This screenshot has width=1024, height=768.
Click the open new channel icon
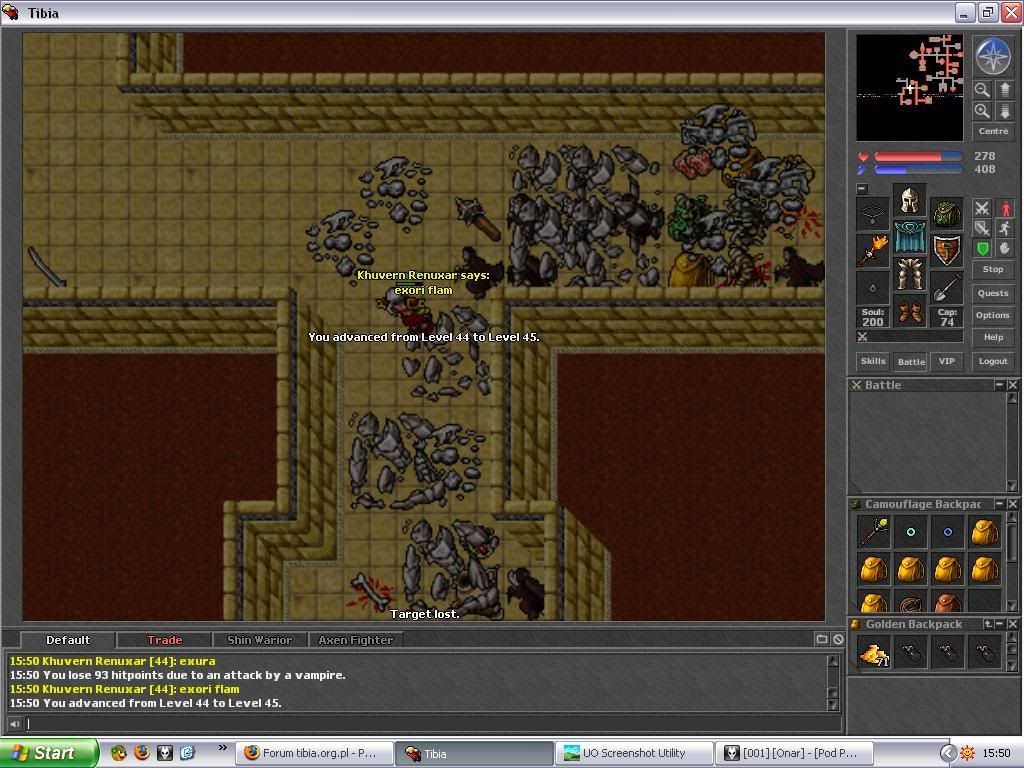coord(822,639)
